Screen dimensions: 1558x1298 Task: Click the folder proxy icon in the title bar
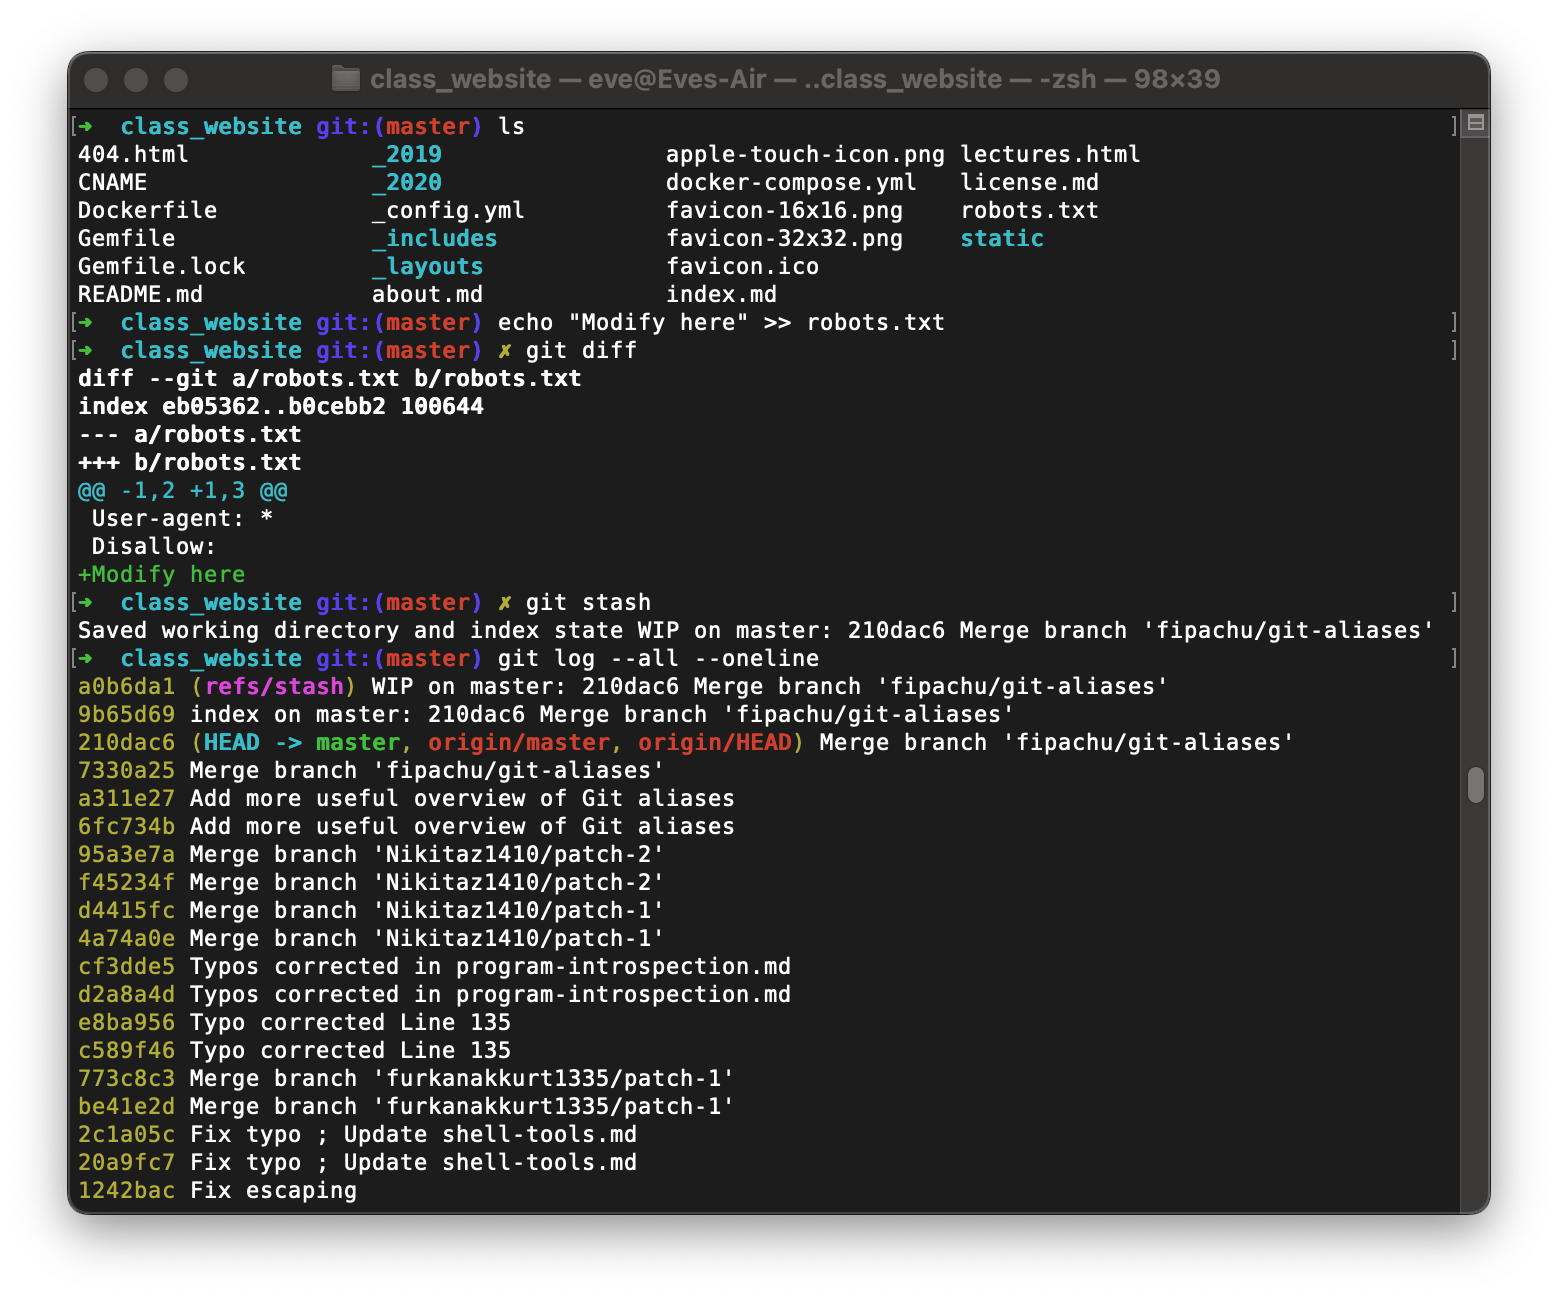pyautogui.click(x=345, y=79)
